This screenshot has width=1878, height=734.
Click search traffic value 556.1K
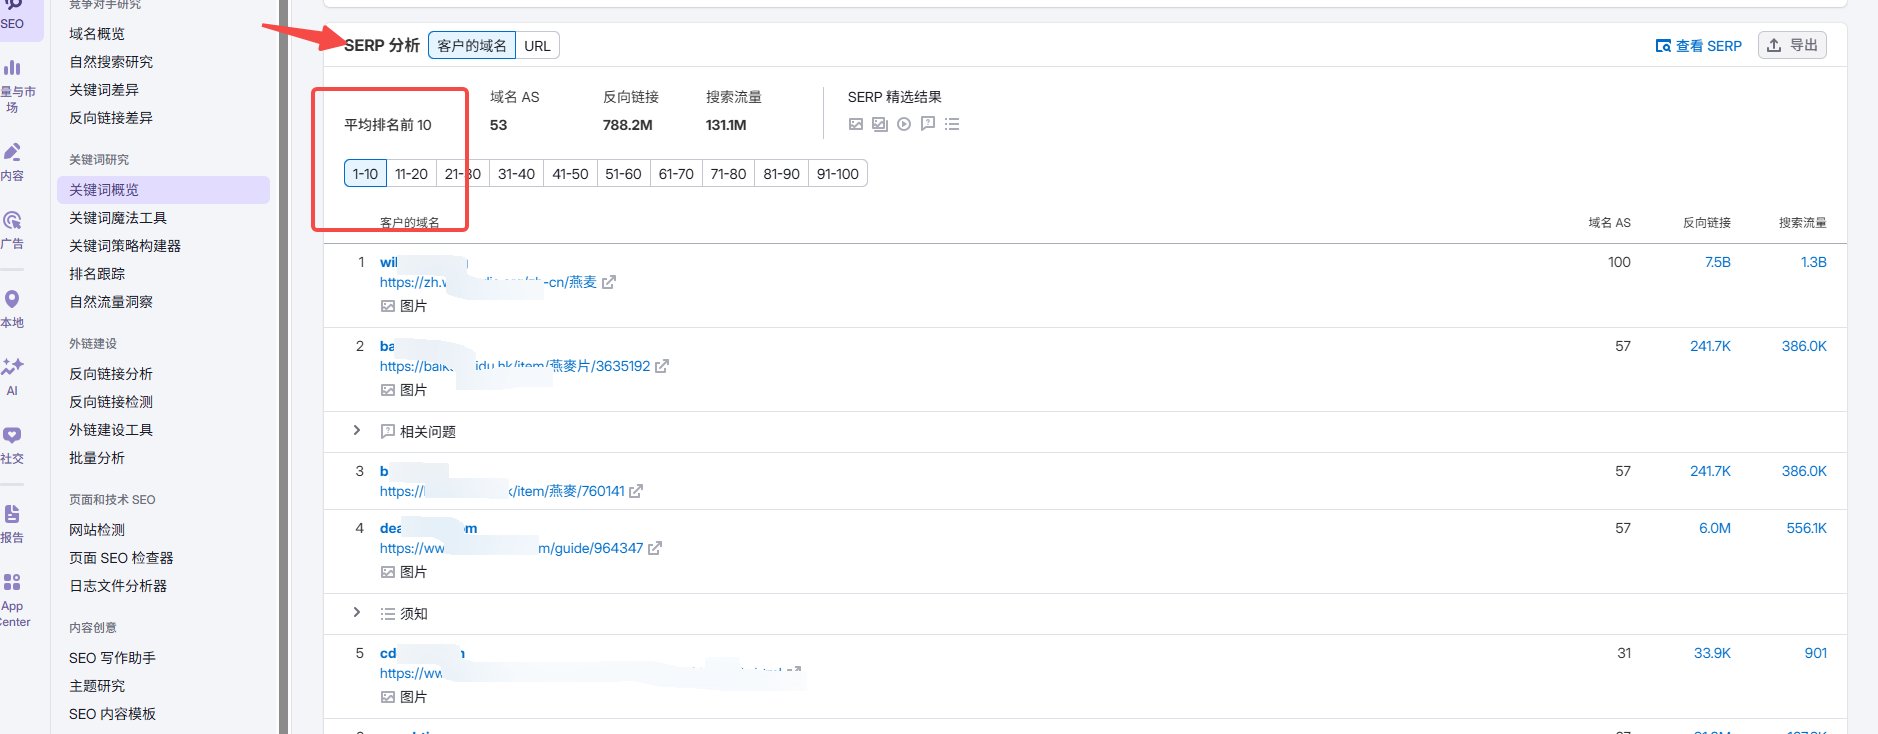coord(1806,528)
